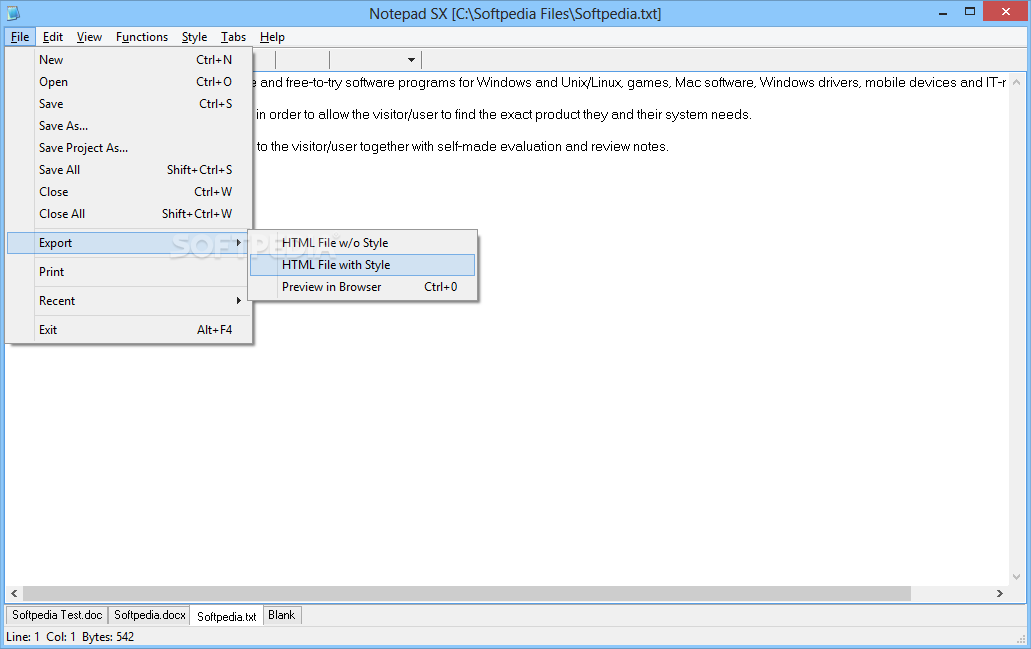Screen dimensions: 1031x649
Task: Select the Close All entry
Action: [130, 214]
